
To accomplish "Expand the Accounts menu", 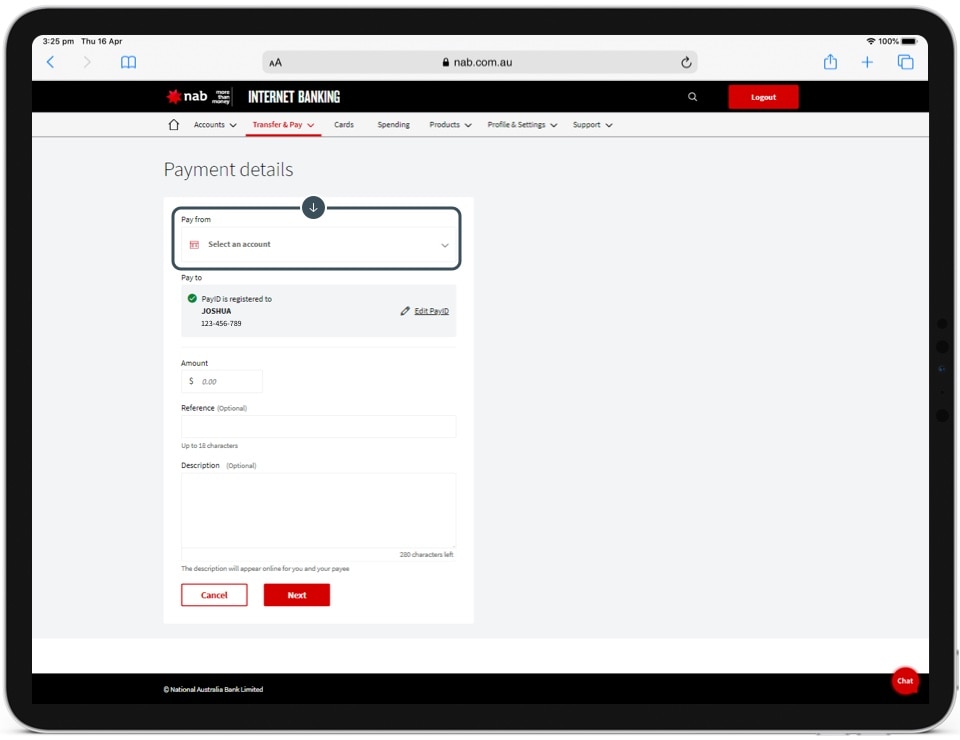I will click(x=215, y=125).
